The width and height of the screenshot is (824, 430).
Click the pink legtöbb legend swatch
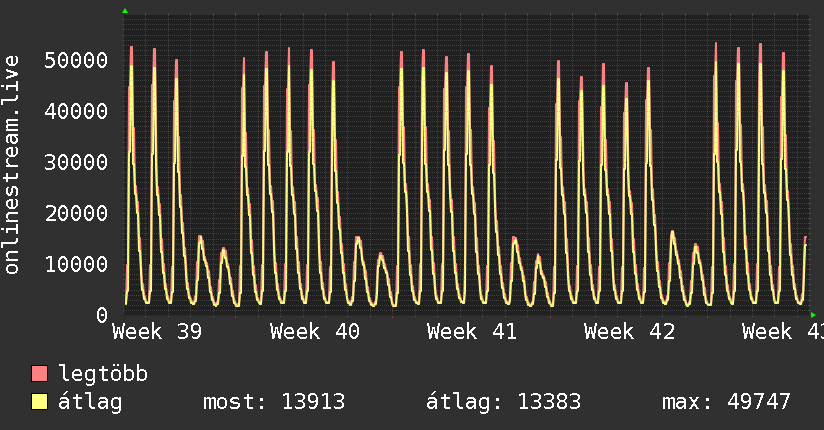(39, 373)
